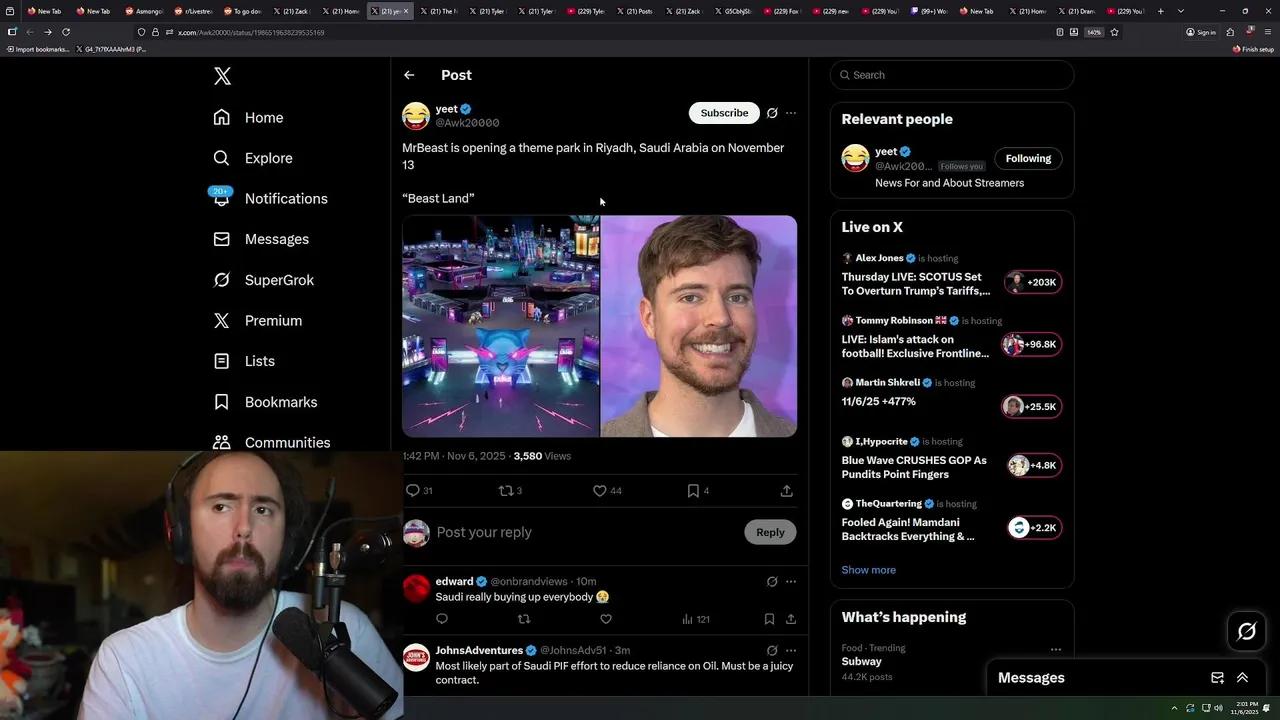Reply to edward's comment

pos(442,619)
